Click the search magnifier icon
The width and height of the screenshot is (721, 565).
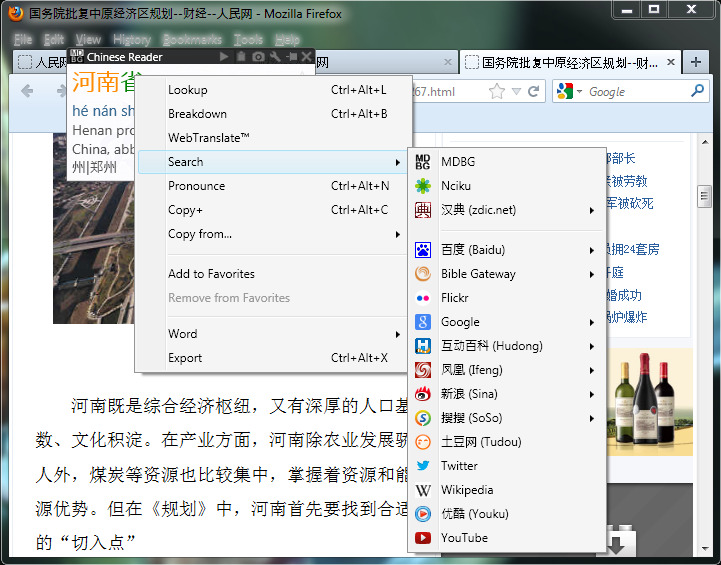point(697,91)
